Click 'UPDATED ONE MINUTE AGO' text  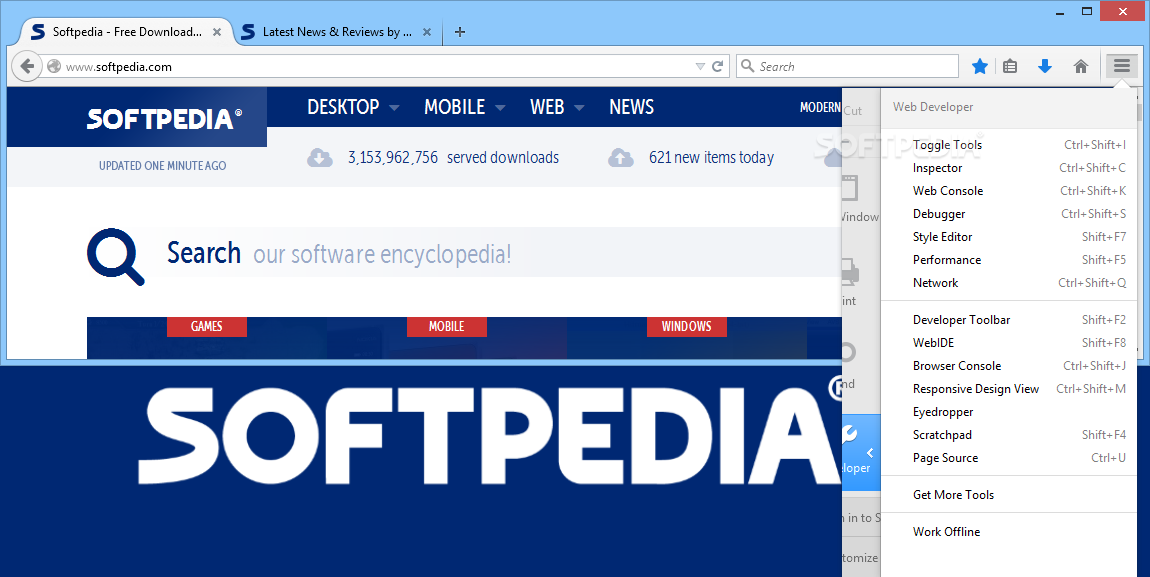(x=163, y=166)
